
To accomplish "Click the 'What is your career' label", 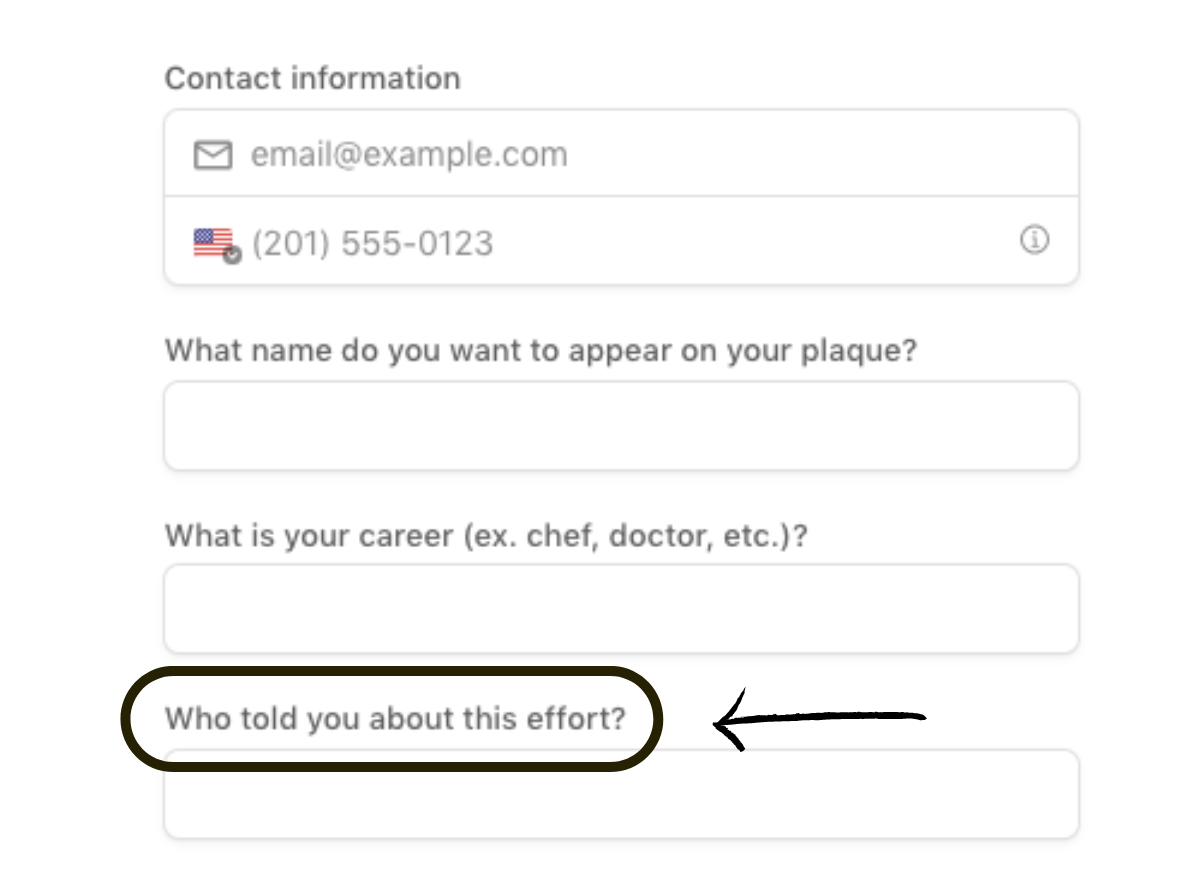I will 486,535.
